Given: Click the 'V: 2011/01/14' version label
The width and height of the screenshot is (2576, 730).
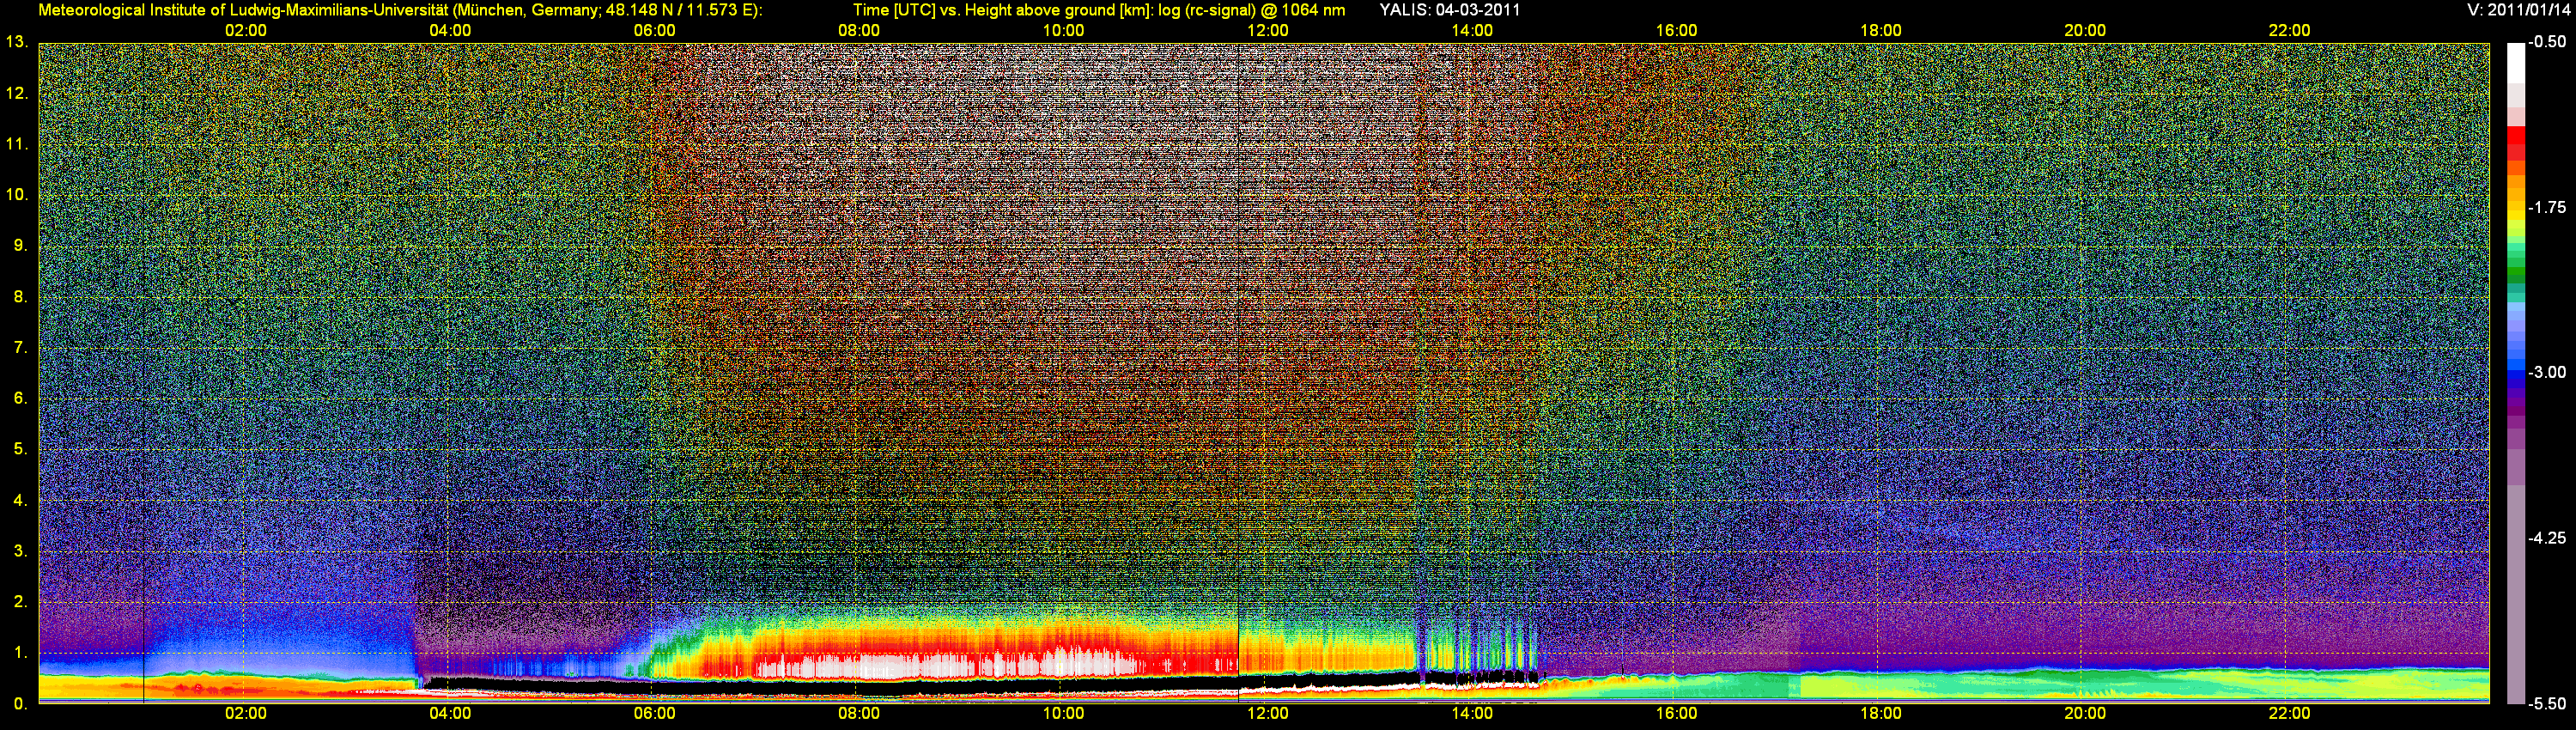Looking at the screenshot, I should tap(2517, 10).
